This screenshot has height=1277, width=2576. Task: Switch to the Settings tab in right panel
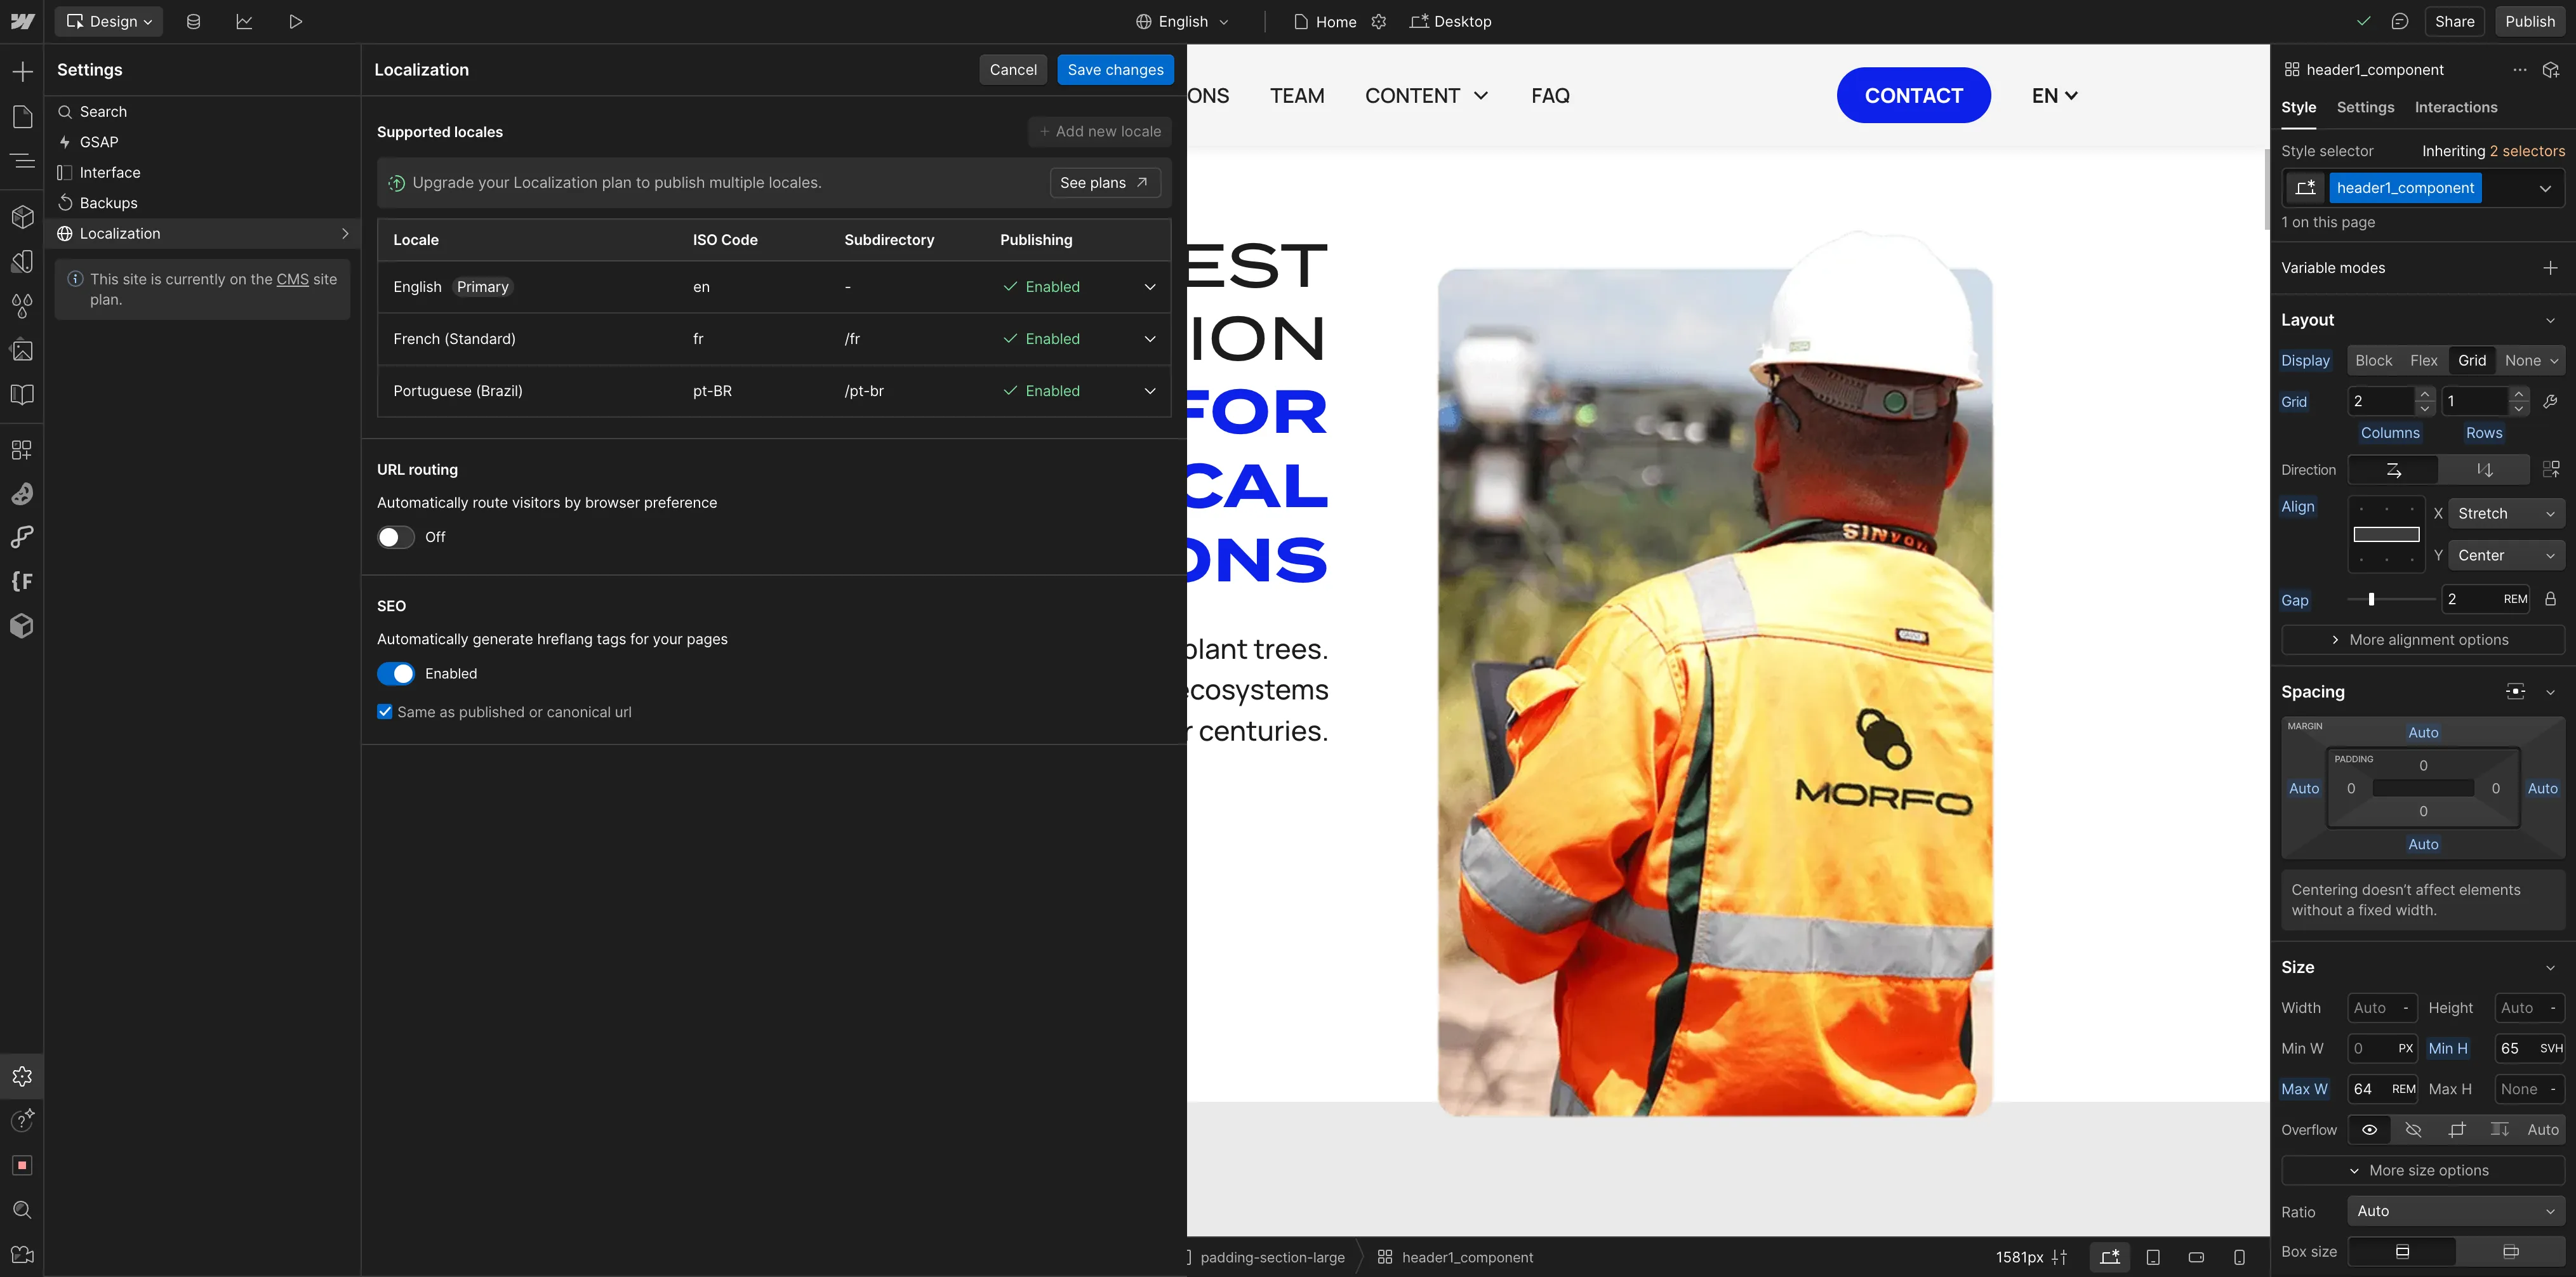(x=2365, y=107)
